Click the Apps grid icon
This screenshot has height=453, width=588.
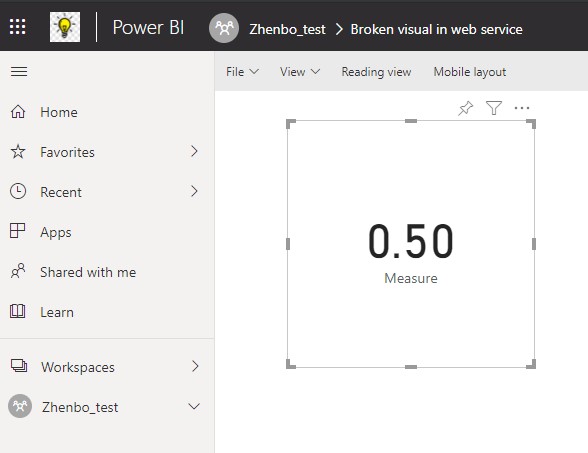(18, 231)
